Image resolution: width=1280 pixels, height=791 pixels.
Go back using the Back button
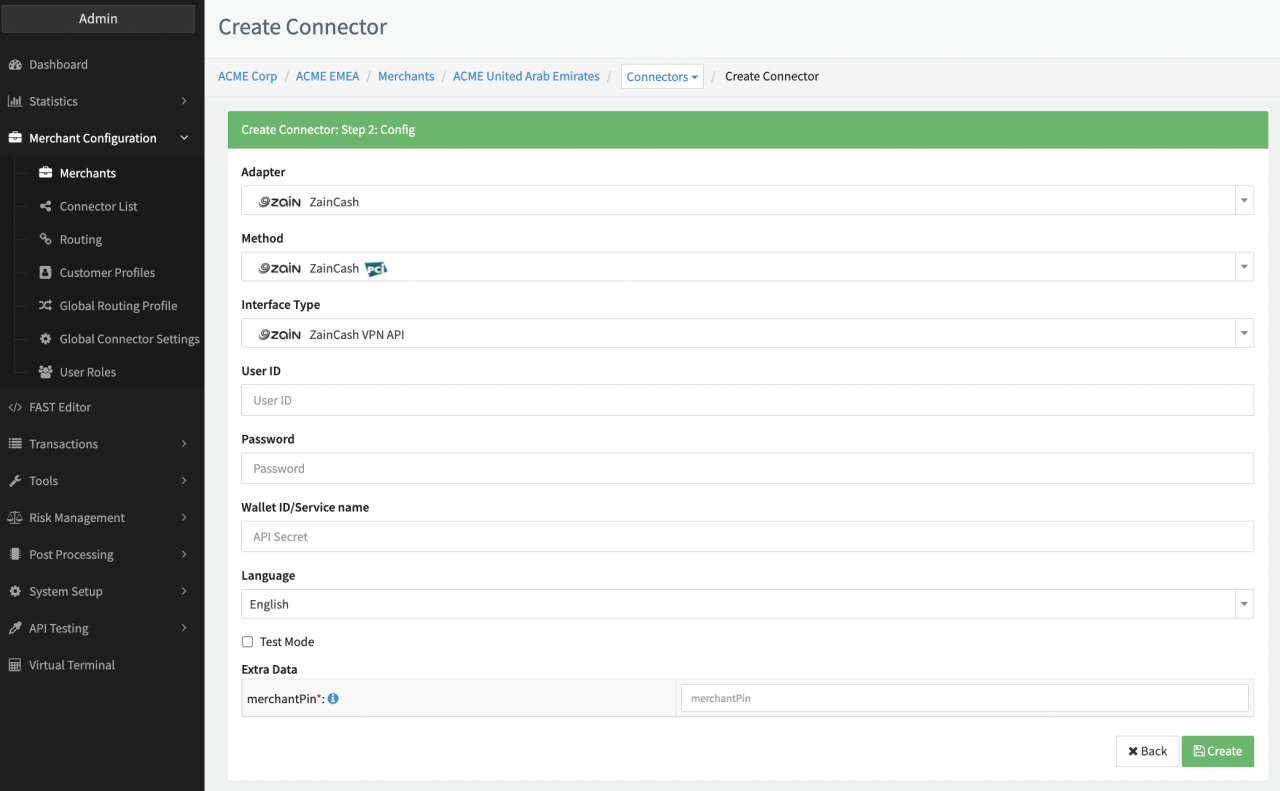(x=1147, y=751)
